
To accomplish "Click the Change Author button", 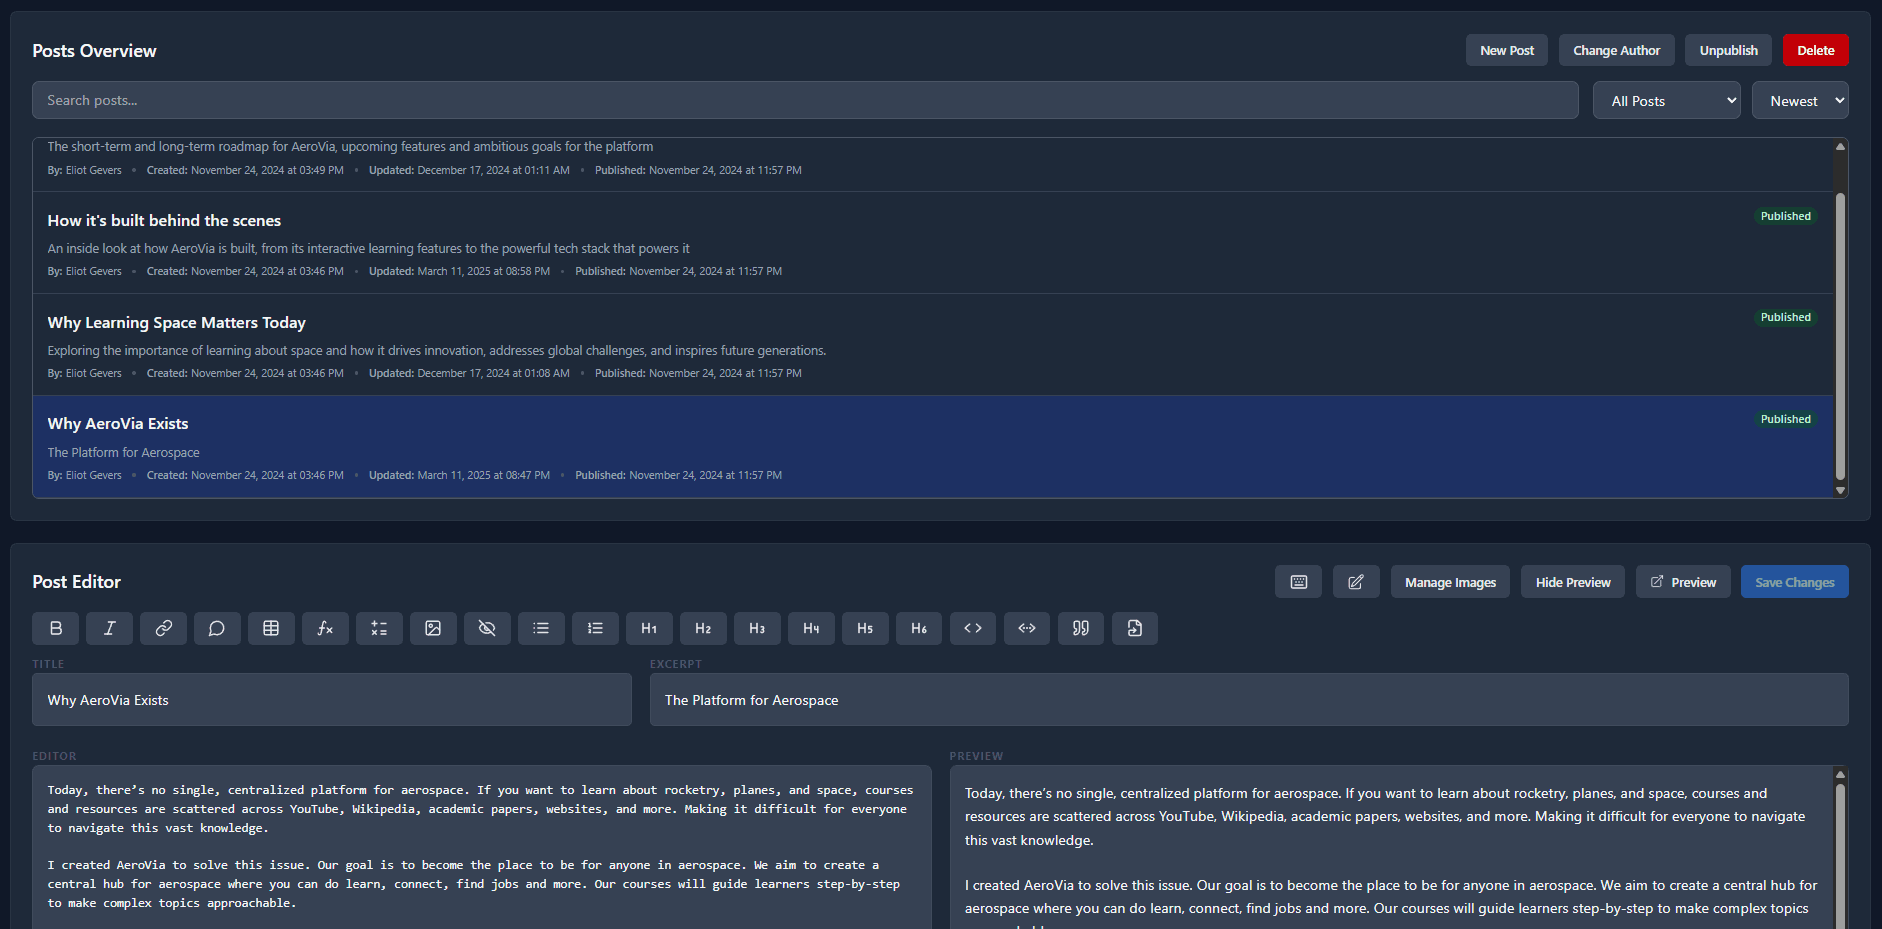I will [x=1616, y=50].
